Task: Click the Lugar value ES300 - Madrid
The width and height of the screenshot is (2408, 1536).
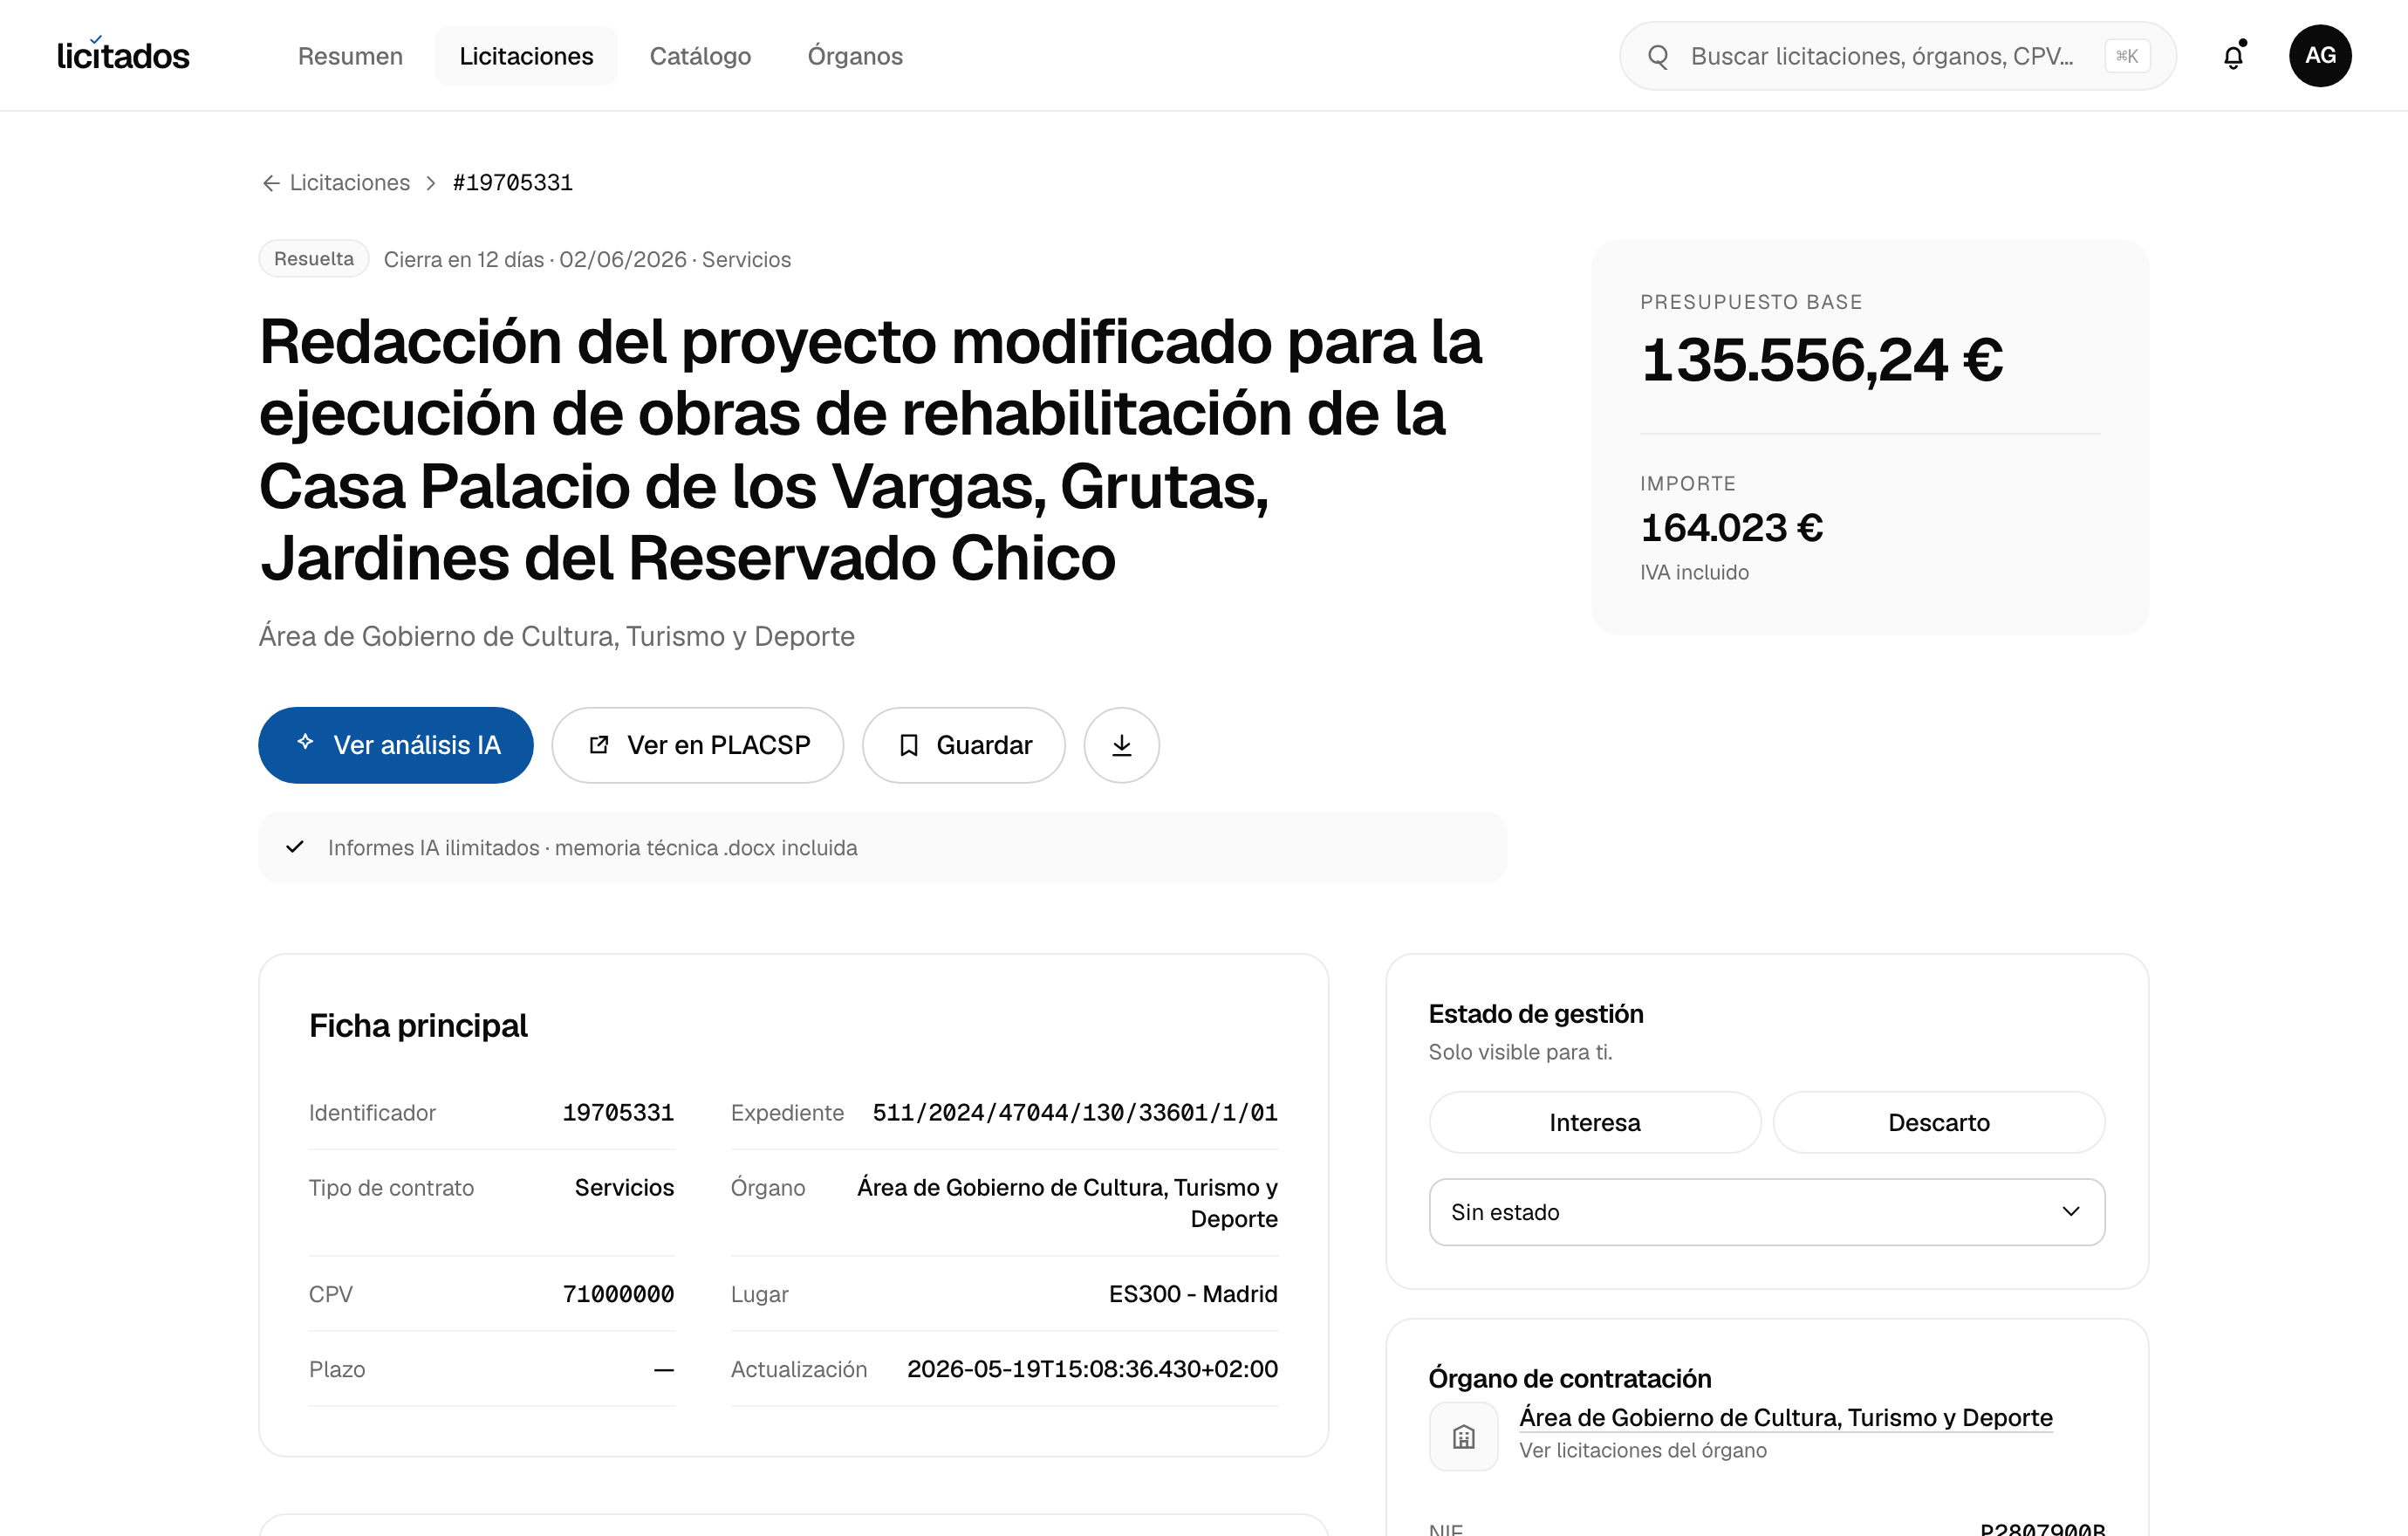Action: [1193, 1294]
